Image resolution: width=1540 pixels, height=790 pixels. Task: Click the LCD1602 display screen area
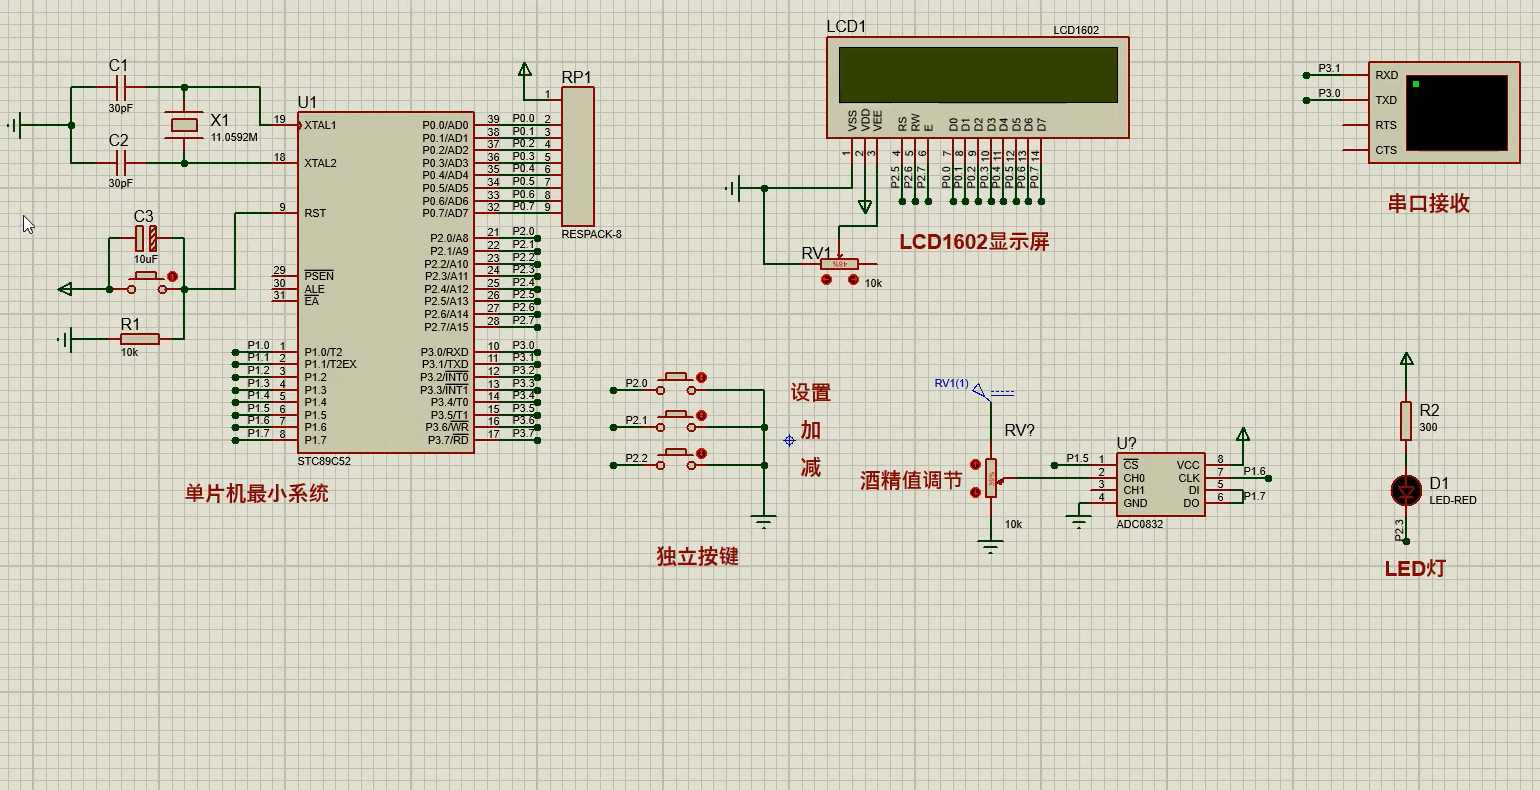pyautogui.click(x=977, y=75)
